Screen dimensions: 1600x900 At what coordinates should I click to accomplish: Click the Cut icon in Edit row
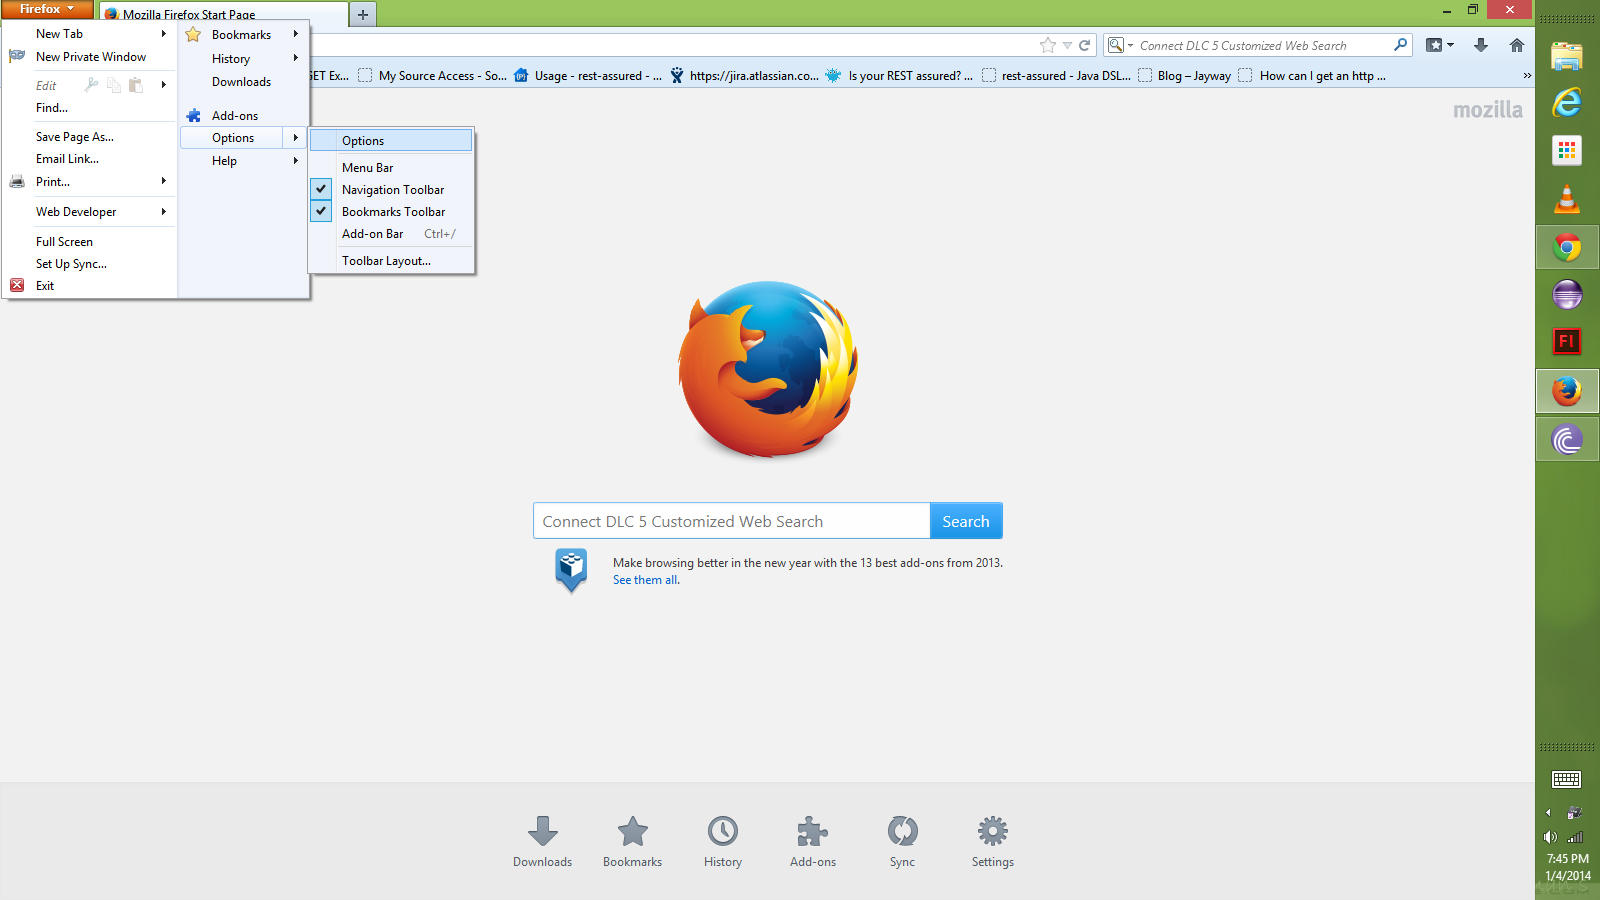[92, 85]
